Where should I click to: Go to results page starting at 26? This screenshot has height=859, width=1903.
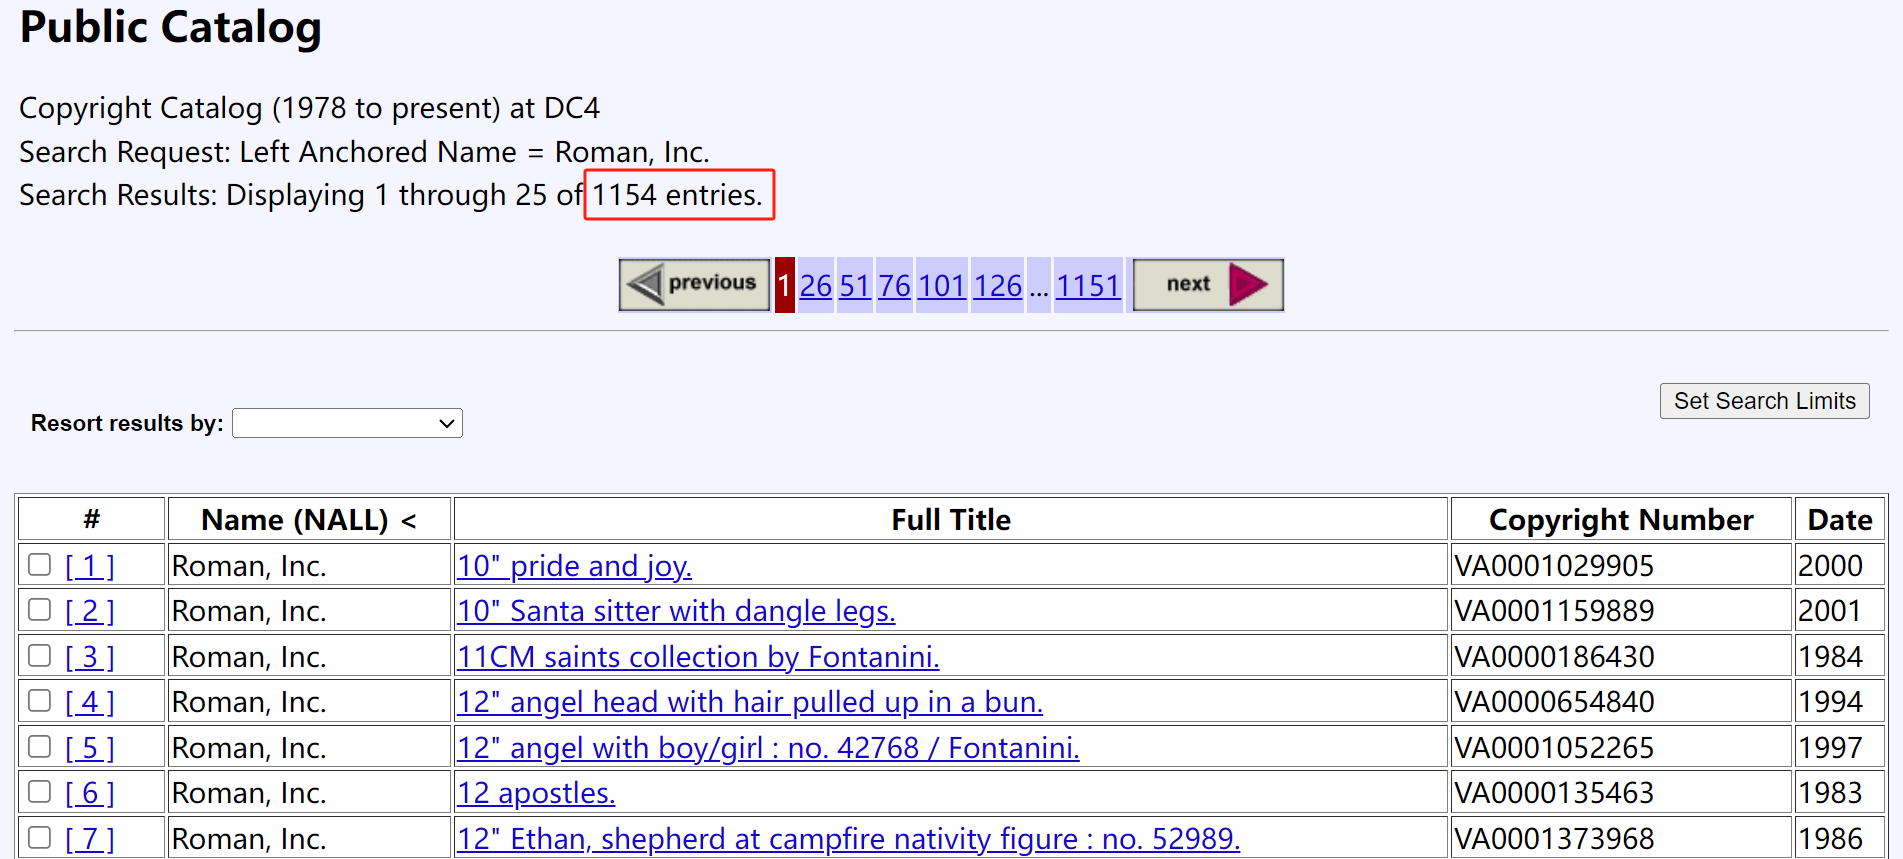(x=815, y=286)
